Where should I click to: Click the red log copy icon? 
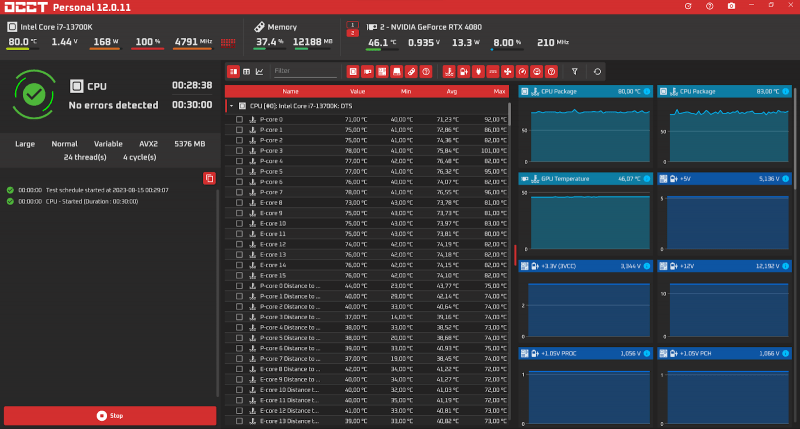pos(209,178)
